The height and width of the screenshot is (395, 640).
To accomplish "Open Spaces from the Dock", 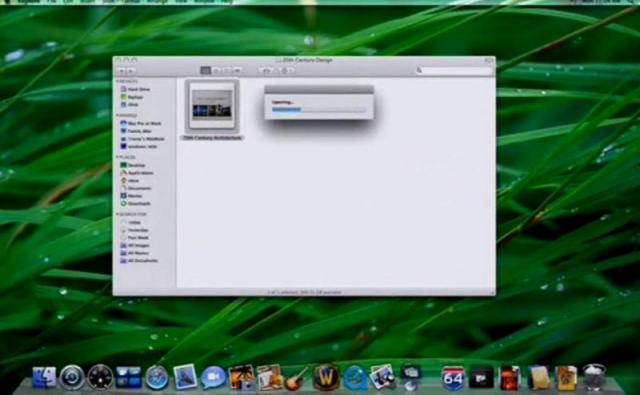I will (128, 377).
